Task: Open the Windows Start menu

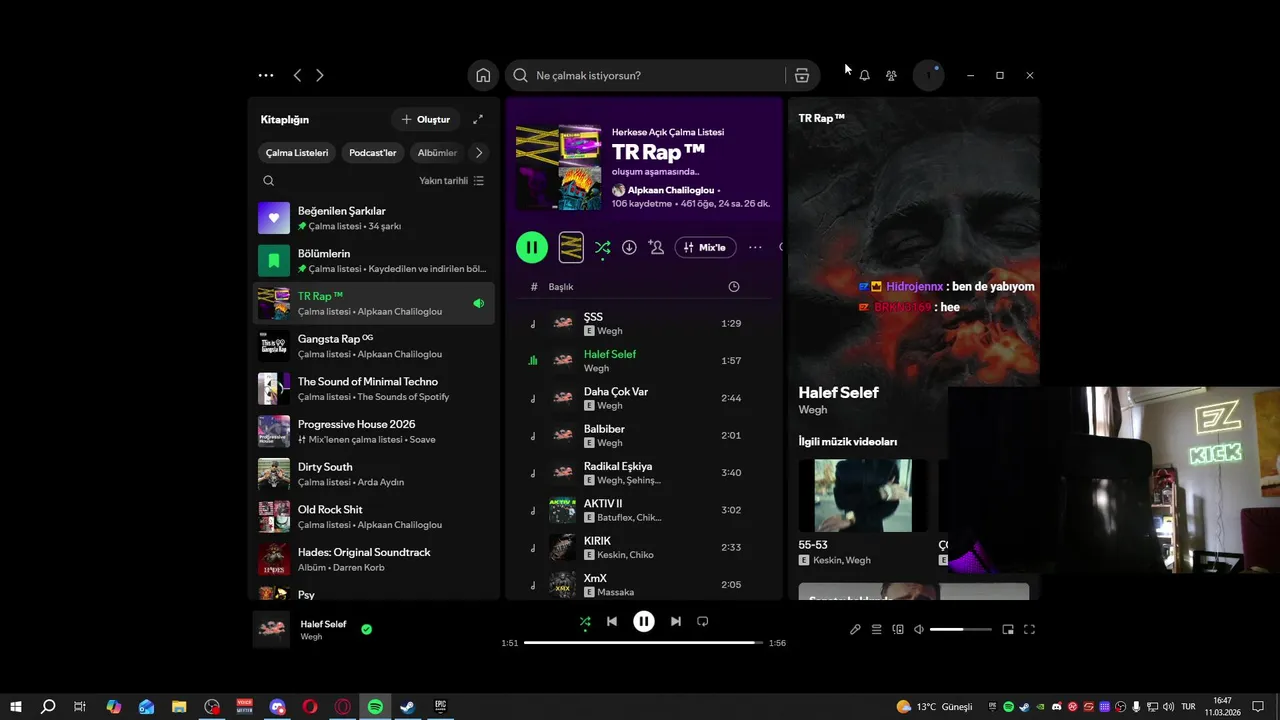Action: [16, 707]
